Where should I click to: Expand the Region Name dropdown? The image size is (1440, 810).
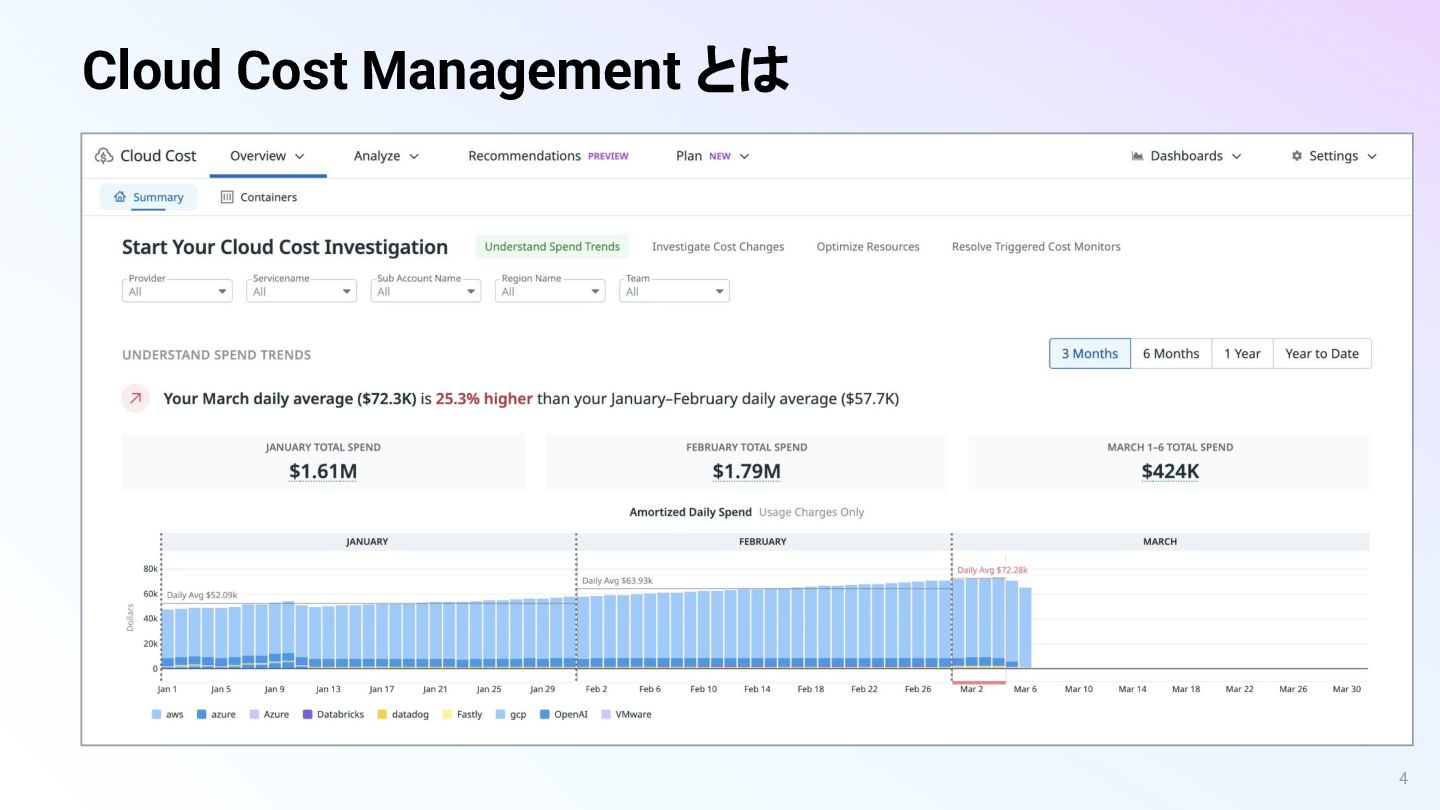pyautogui.click(x=550, y=291)
